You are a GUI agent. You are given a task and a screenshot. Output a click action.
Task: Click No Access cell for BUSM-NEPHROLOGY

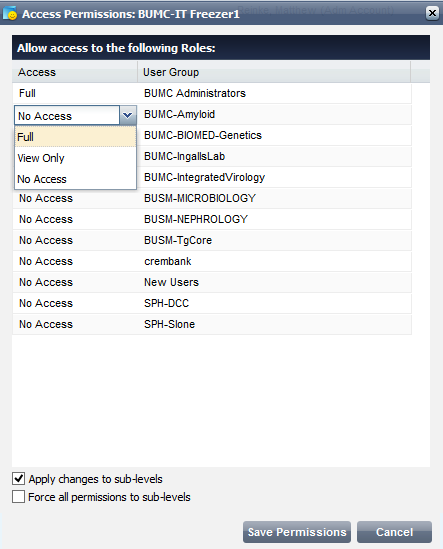pyautogui.click(x=75, y=219)
